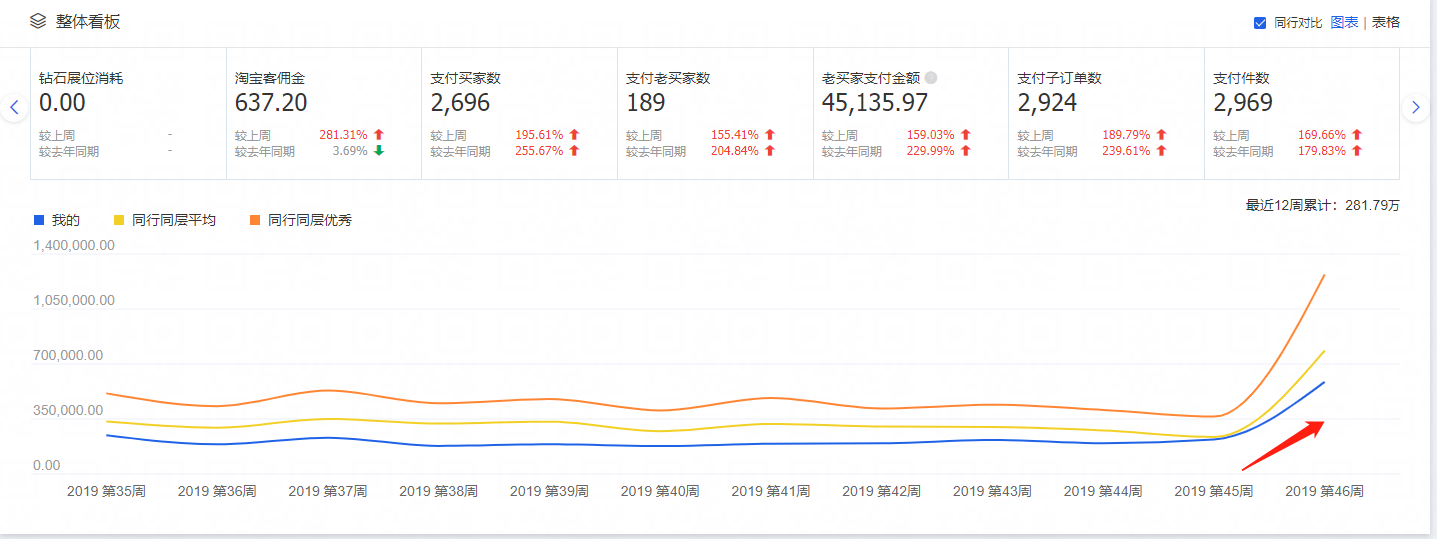Switch to 表格 view
Screen dimensions: 1437x539
tap(1386, 22)
